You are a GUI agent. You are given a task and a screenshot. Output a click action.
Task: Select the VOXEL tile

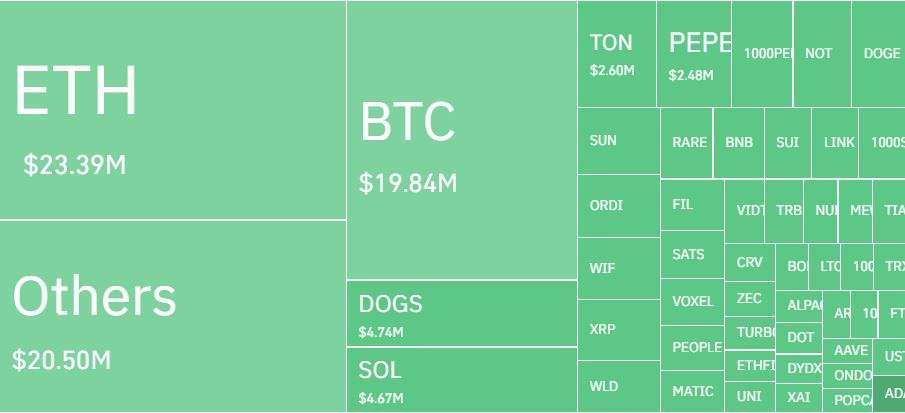pyautogui.click(x=692, y=301)
